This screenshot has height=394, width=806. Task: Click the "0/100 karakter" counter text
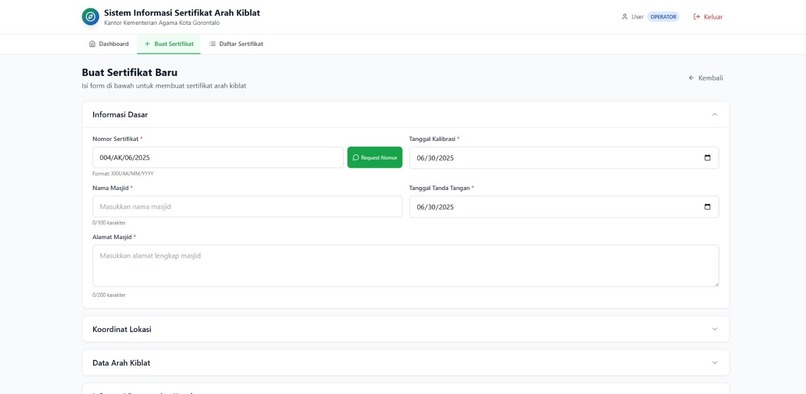pos(109,223)
